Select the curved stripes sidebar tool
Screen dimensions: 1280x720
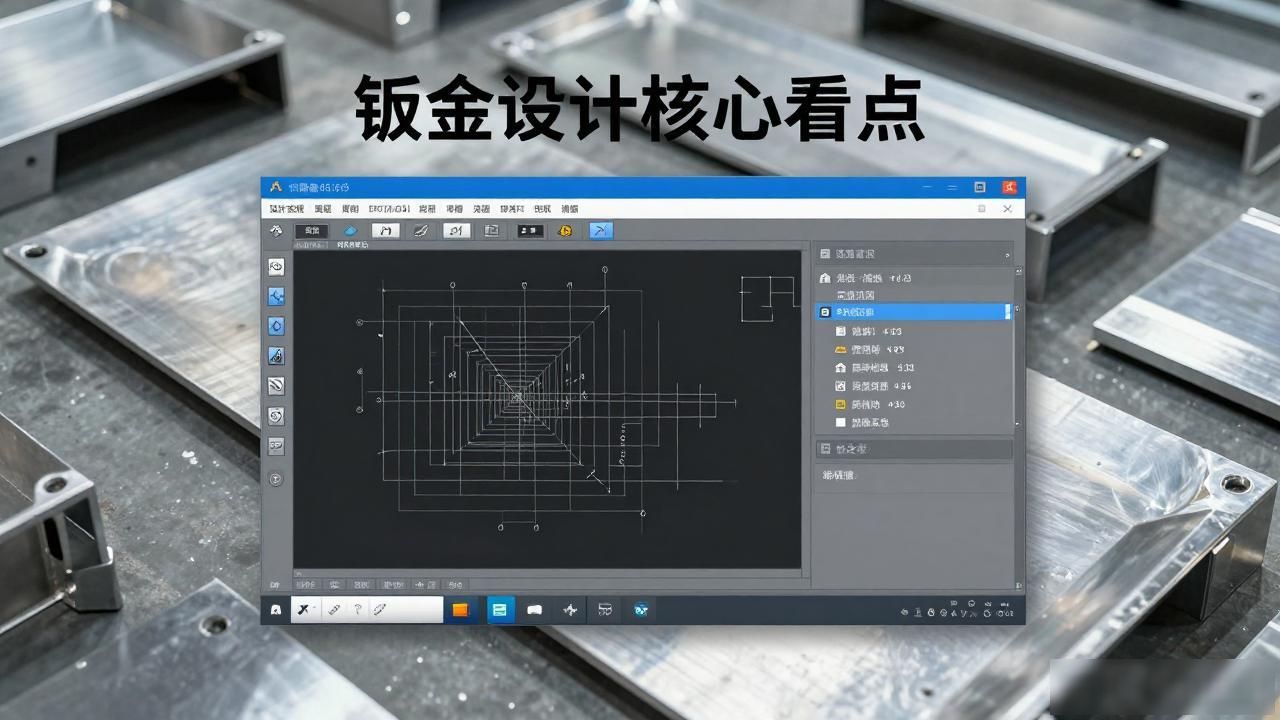click(276, 385)
